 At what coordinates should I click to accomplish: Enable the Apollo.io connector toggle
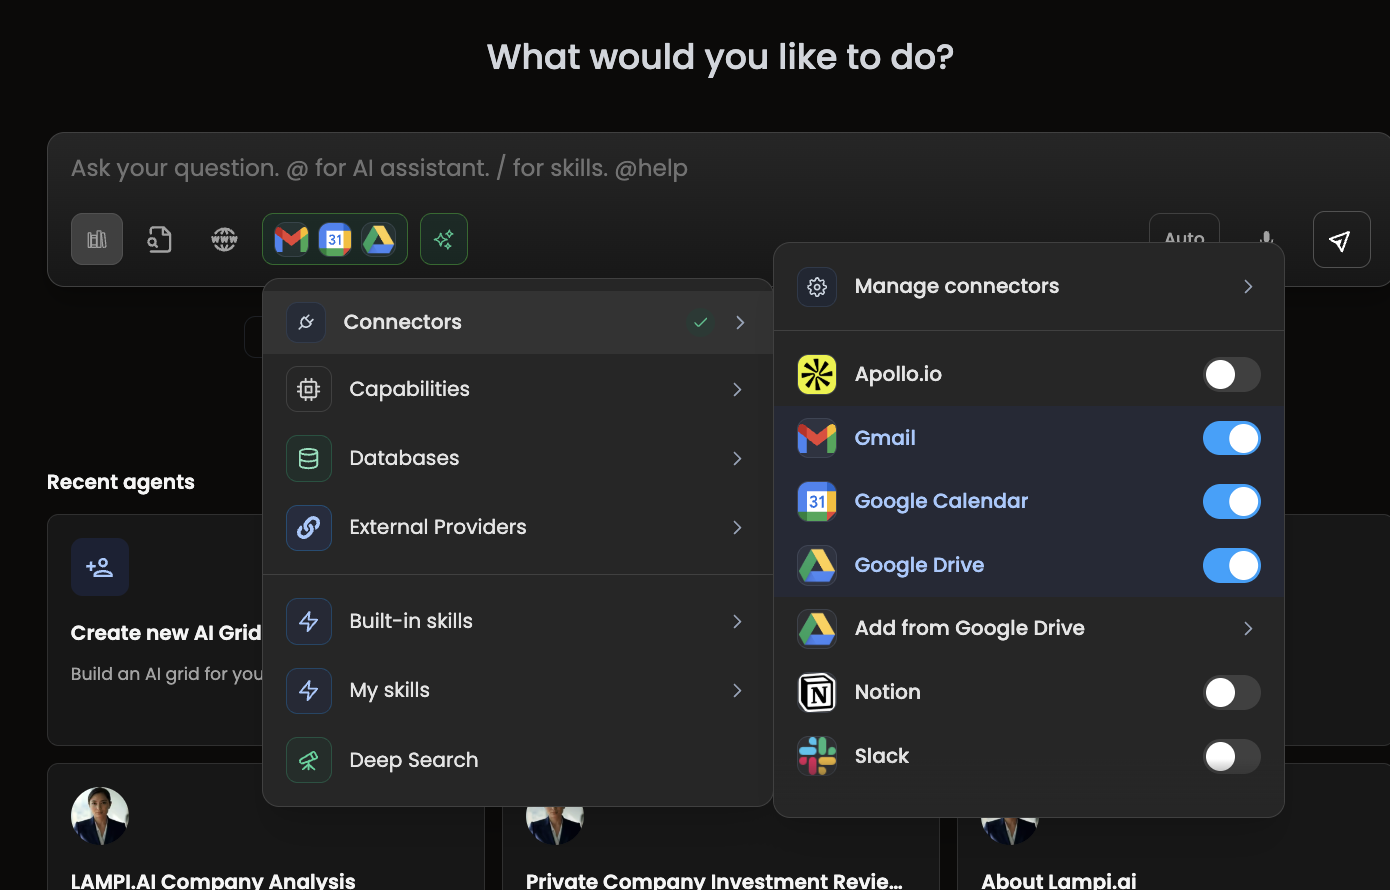pos(1231,375)
